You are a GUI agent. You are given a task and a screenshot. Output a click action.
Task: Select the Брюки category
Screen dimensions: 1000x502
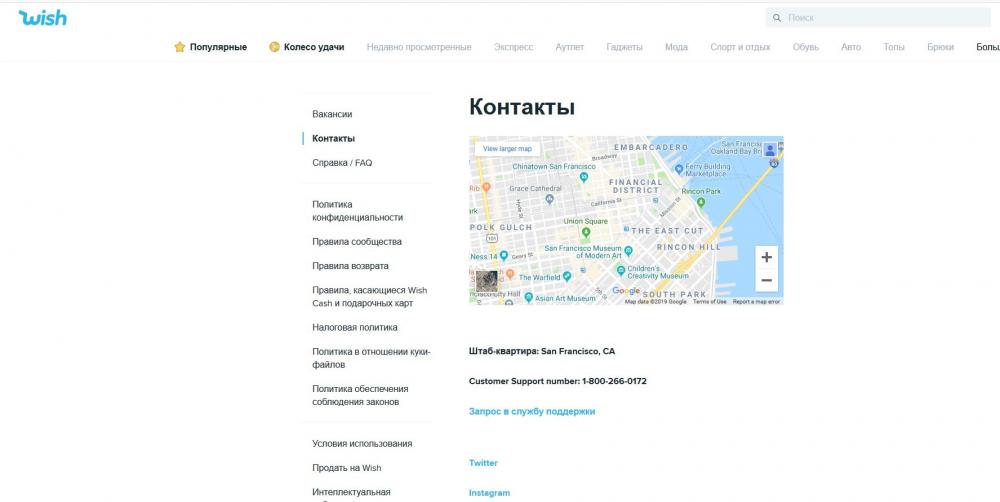coord(941,47)
